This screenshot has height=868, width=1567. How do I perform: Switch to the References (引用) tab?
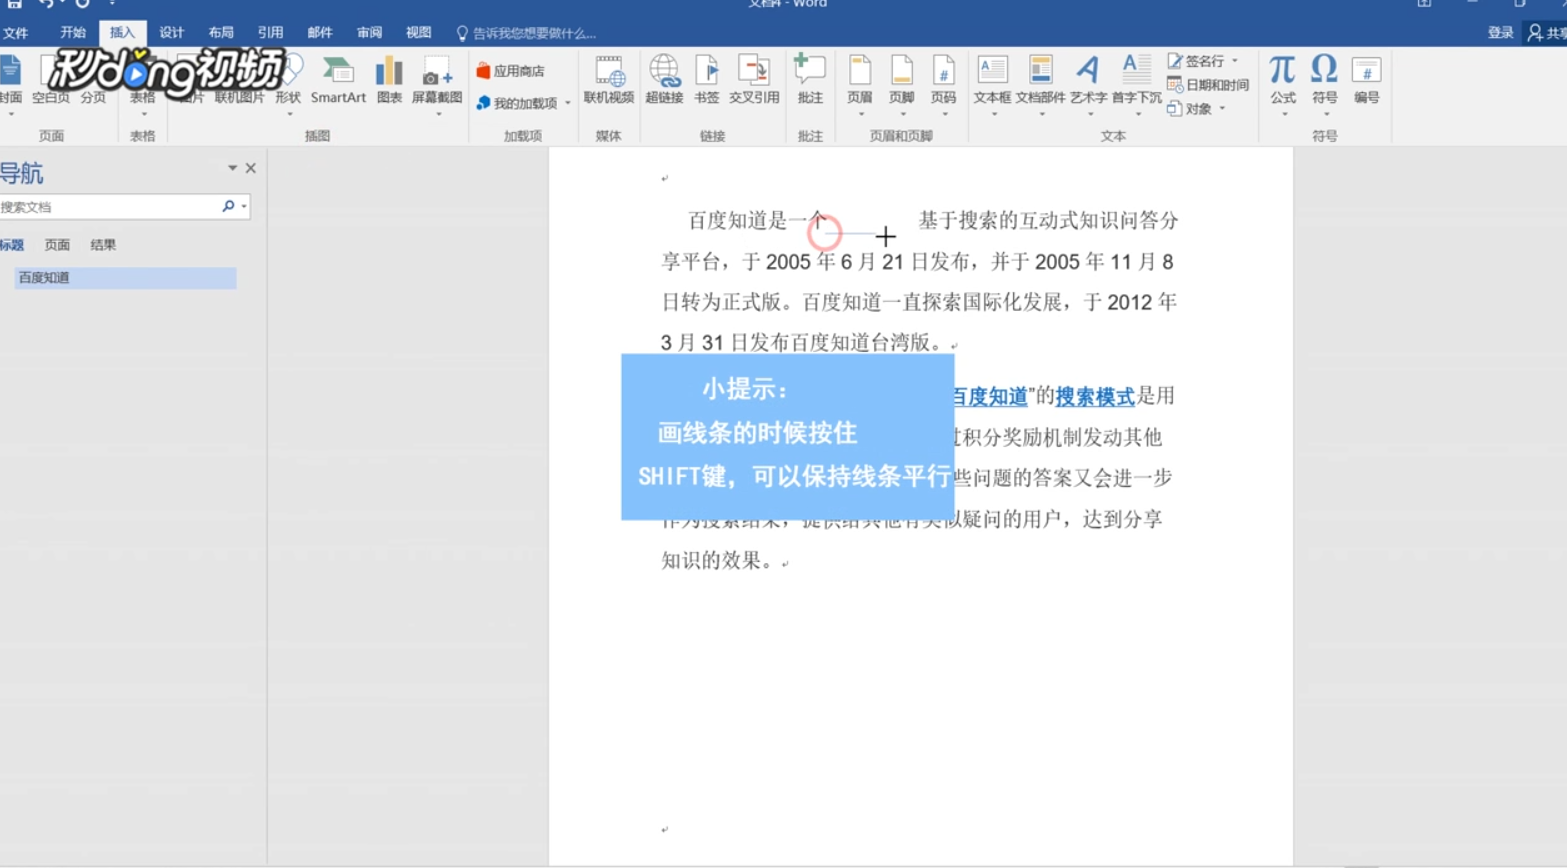coord(270,33)
